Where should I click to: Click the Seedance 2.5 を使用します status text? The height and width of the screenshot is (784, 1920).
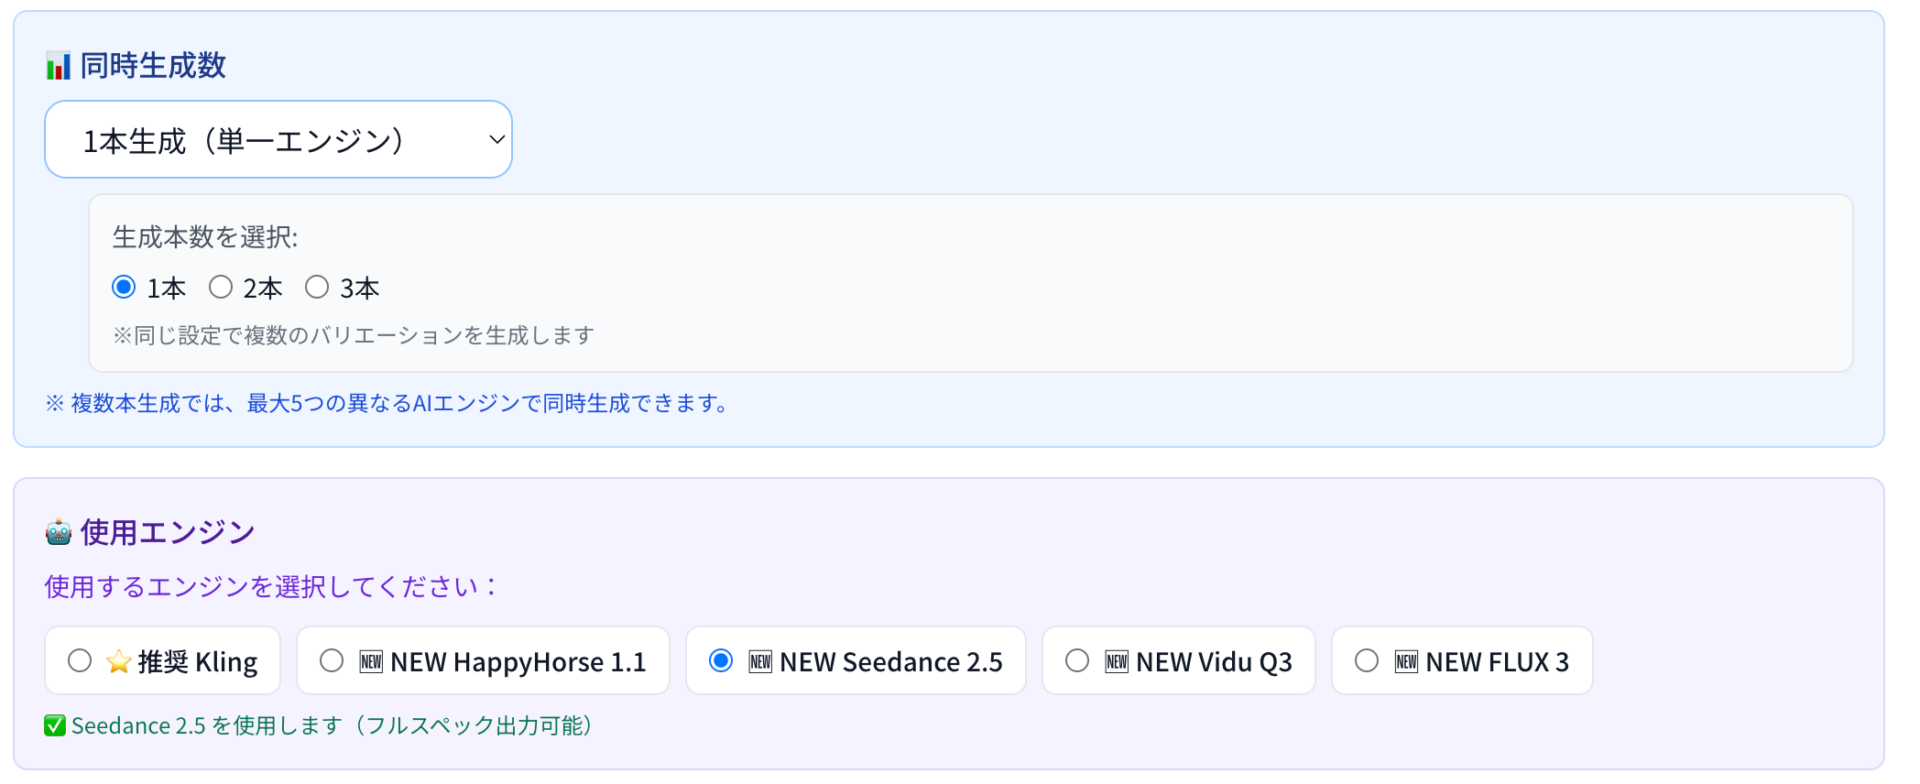(x=332, y=726)
